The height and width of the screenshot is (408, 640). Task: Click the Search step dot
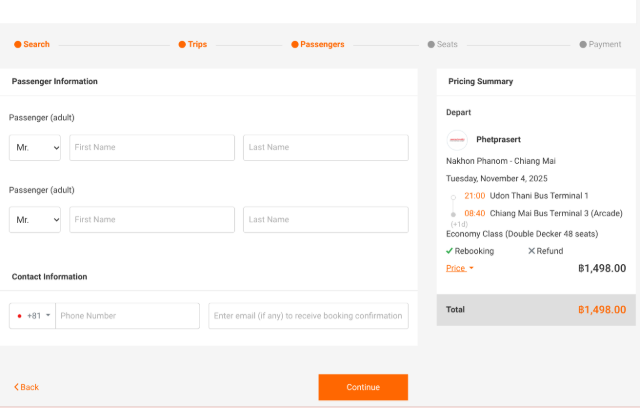(x=17, y=44)
